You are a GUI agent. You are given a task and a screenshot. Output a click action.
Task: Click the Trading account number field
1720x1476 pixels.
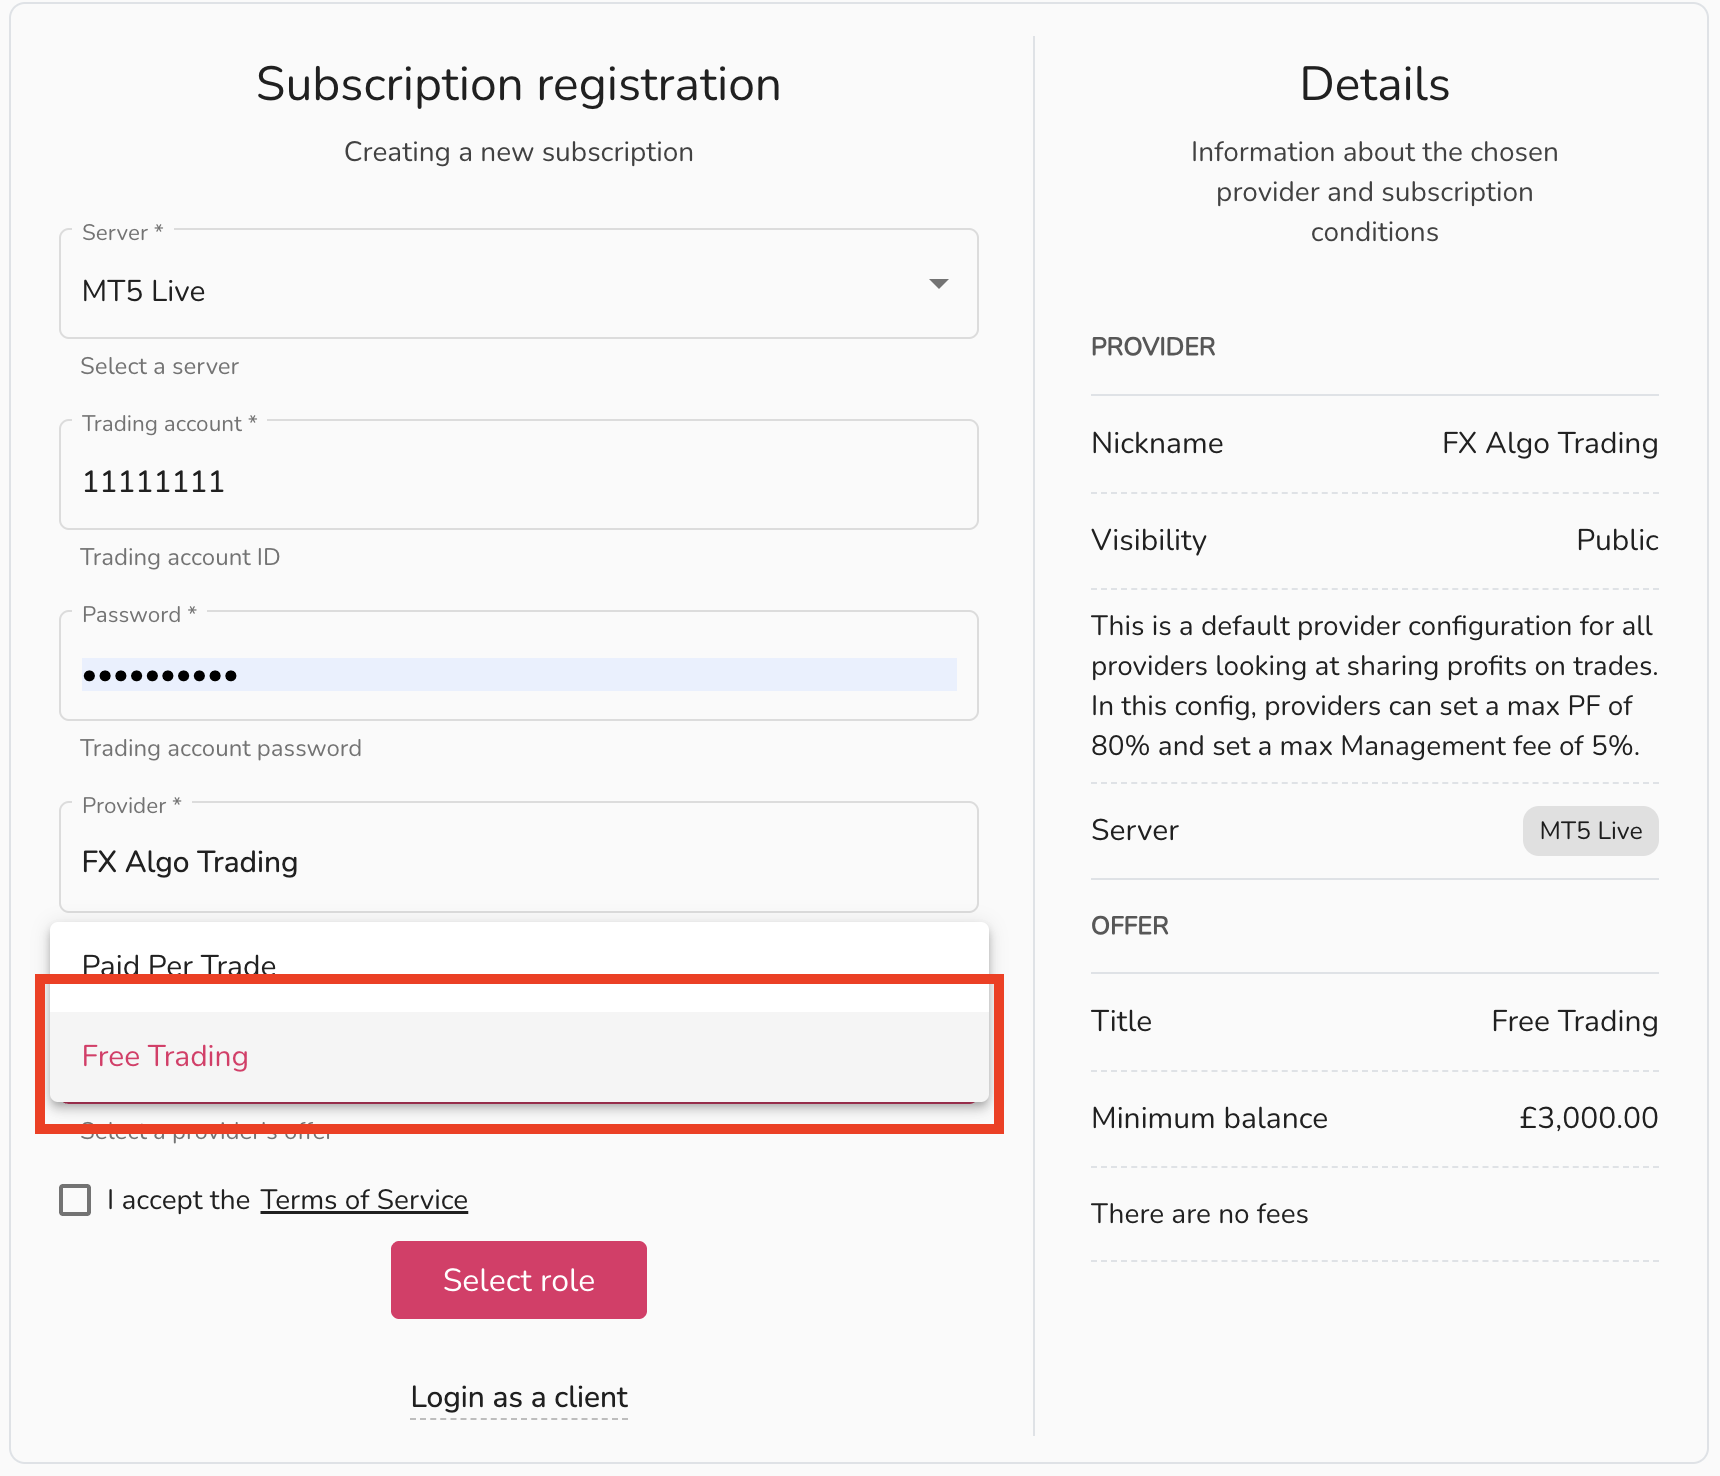tap(518, 481)
